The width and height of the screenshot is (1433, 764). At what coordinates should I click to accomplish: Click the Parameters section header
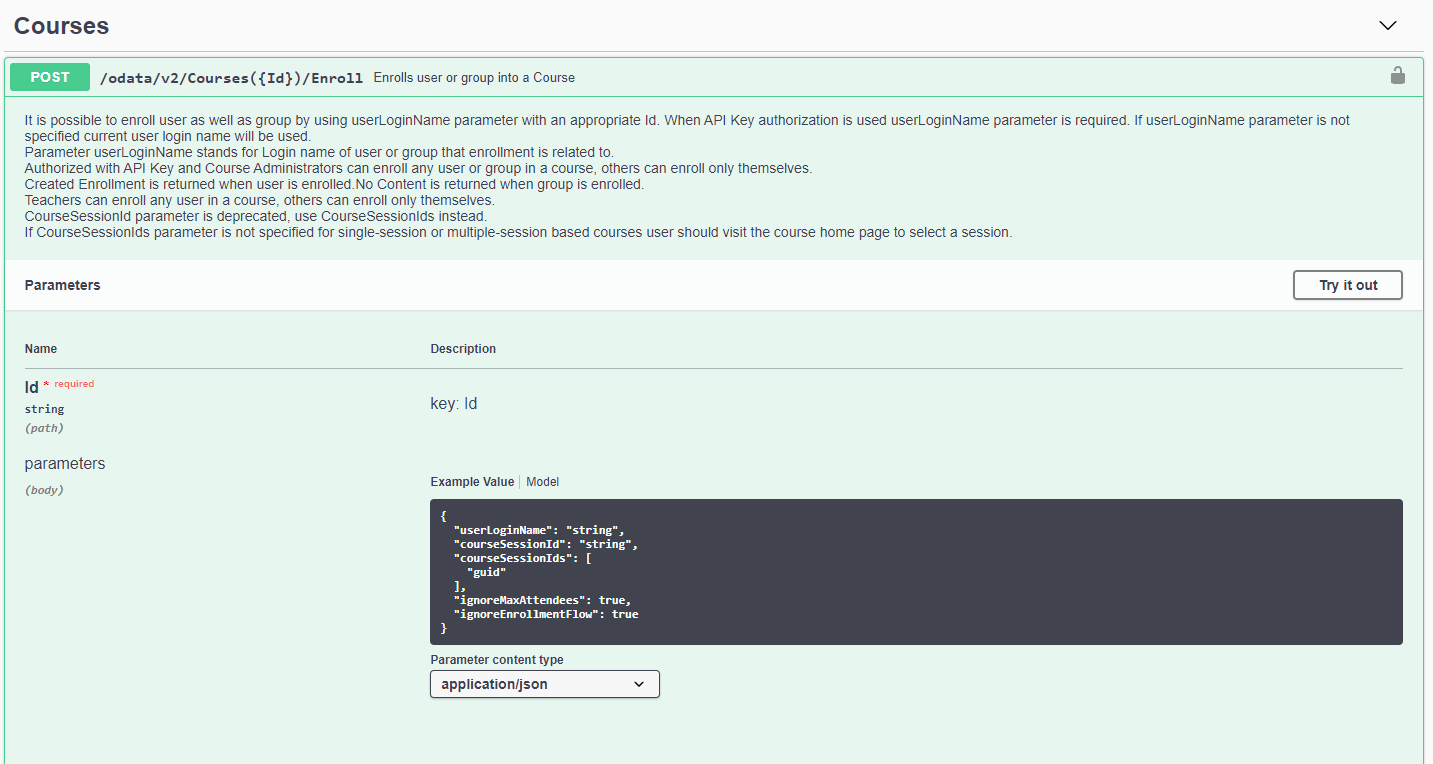coord(63,285)
